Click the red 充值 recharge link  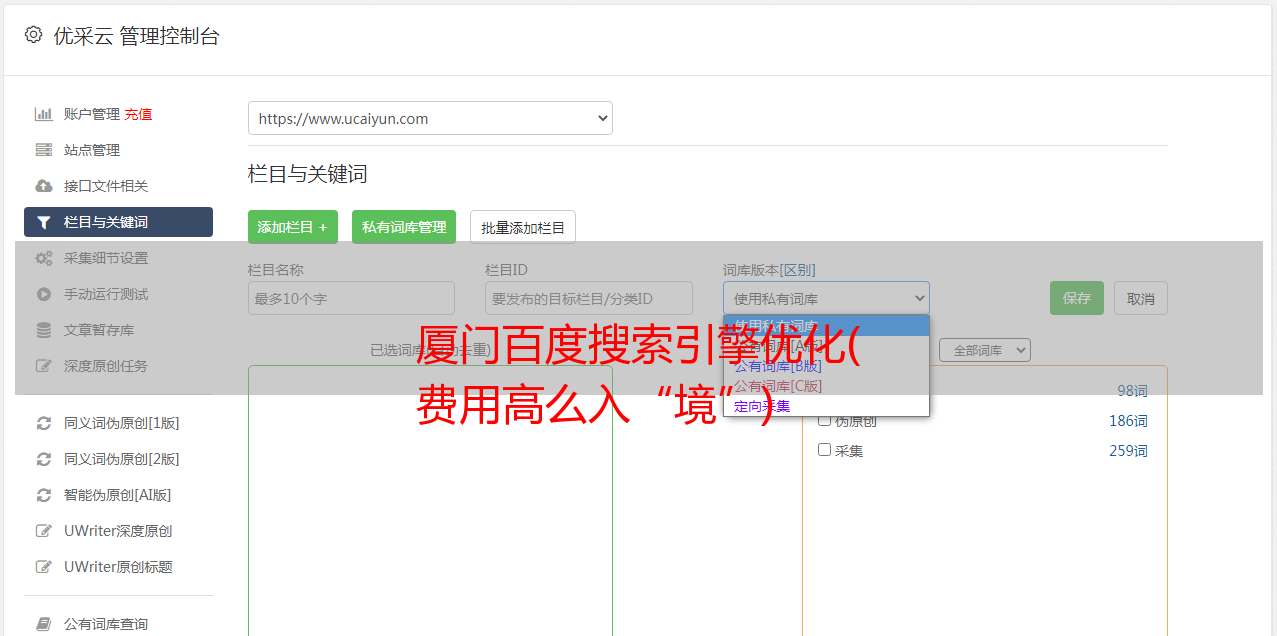(x=138, y=114)
